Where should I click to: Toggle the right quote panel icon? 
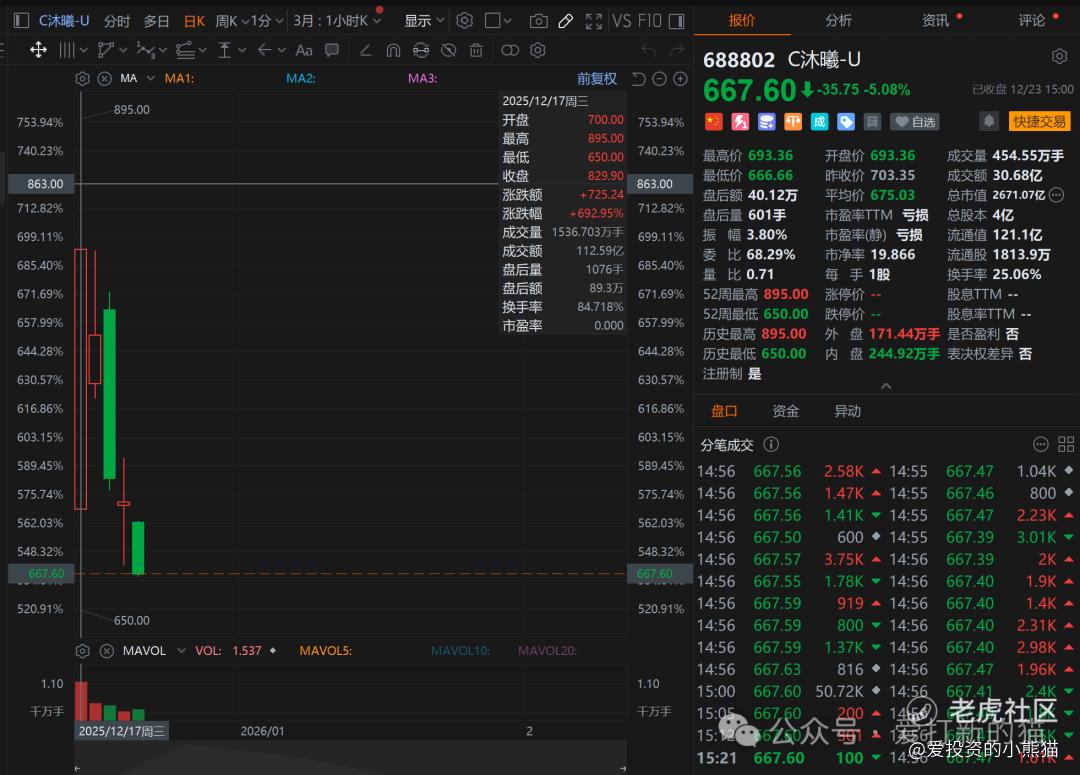pyautogui.click(x=677, y=21)
